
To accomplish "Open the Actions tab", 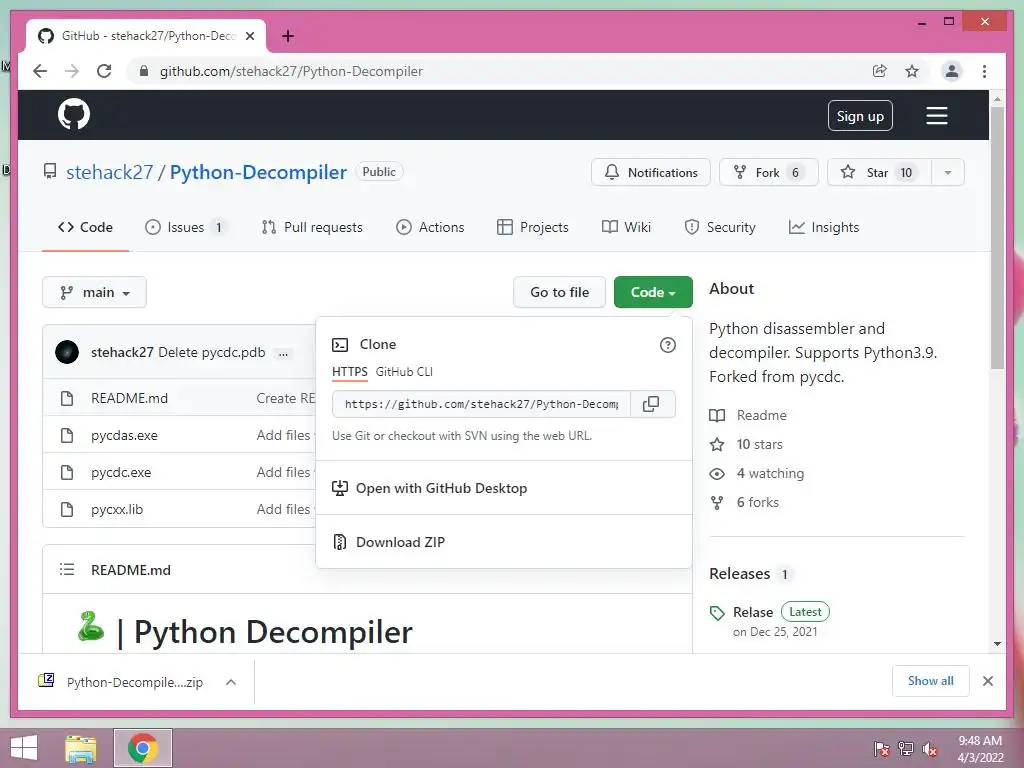I will [430, 227].
